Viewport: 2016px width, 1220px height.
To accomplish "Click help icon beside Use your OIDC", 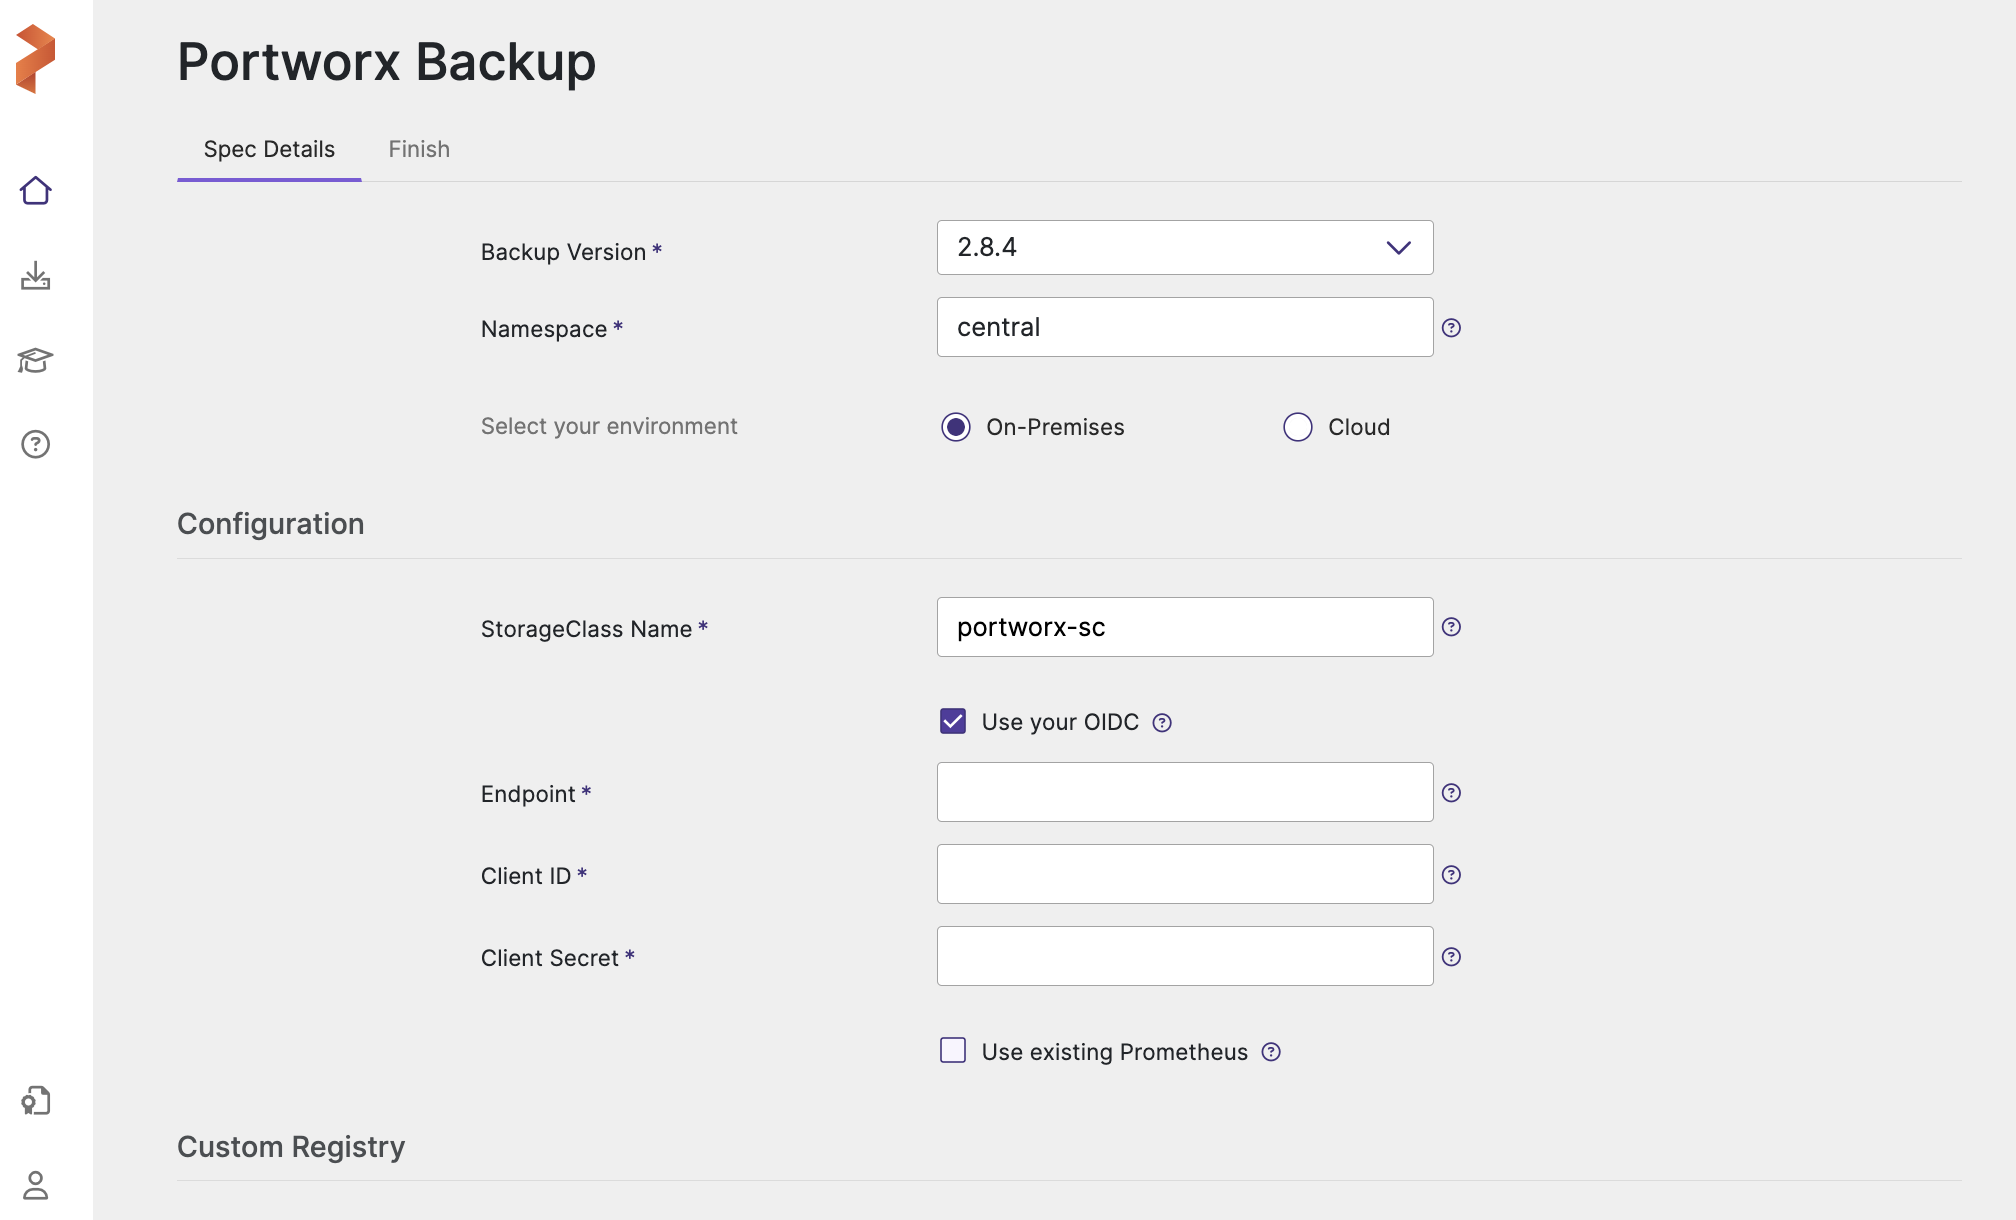I will point(1161,723).
